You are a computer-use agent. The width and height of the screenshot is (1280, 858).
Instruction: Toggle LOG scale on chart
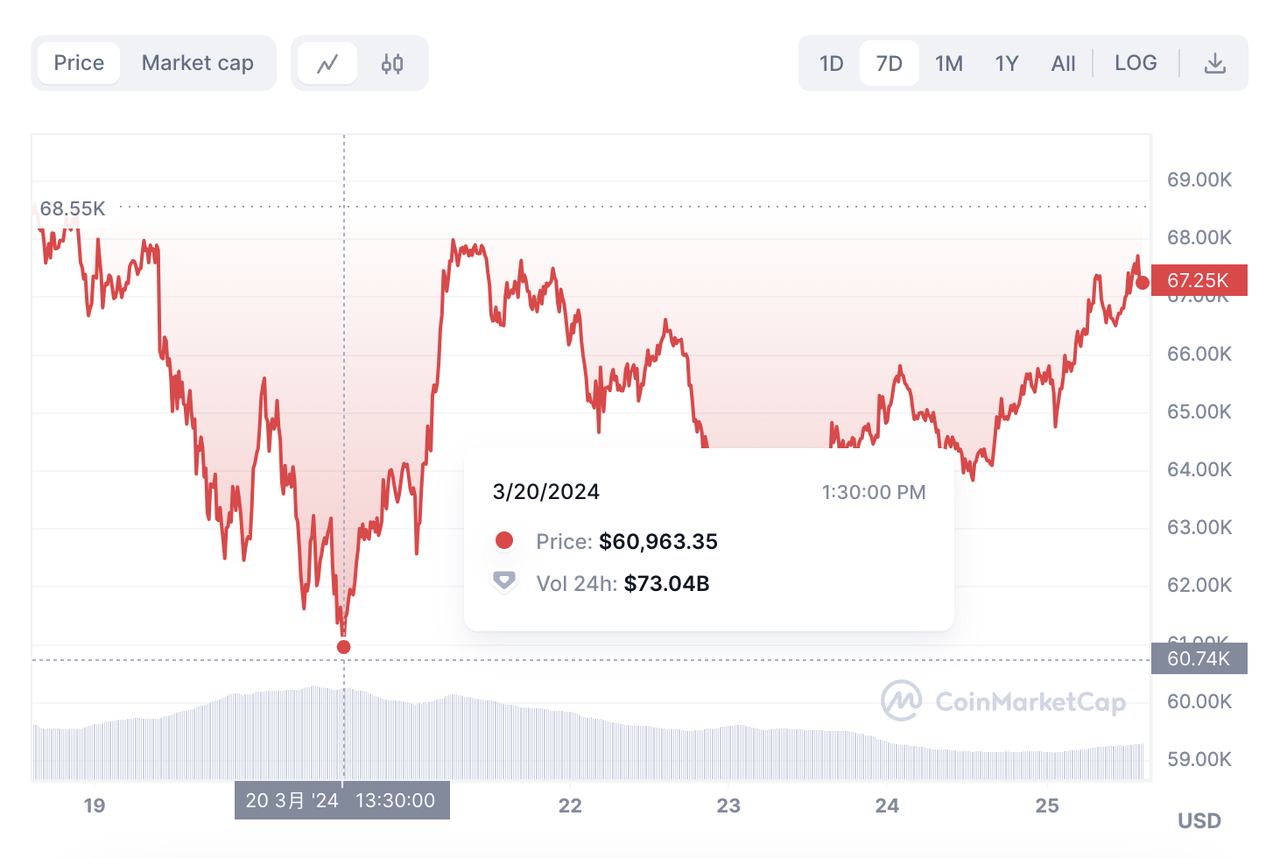[x=1135, y=63]
